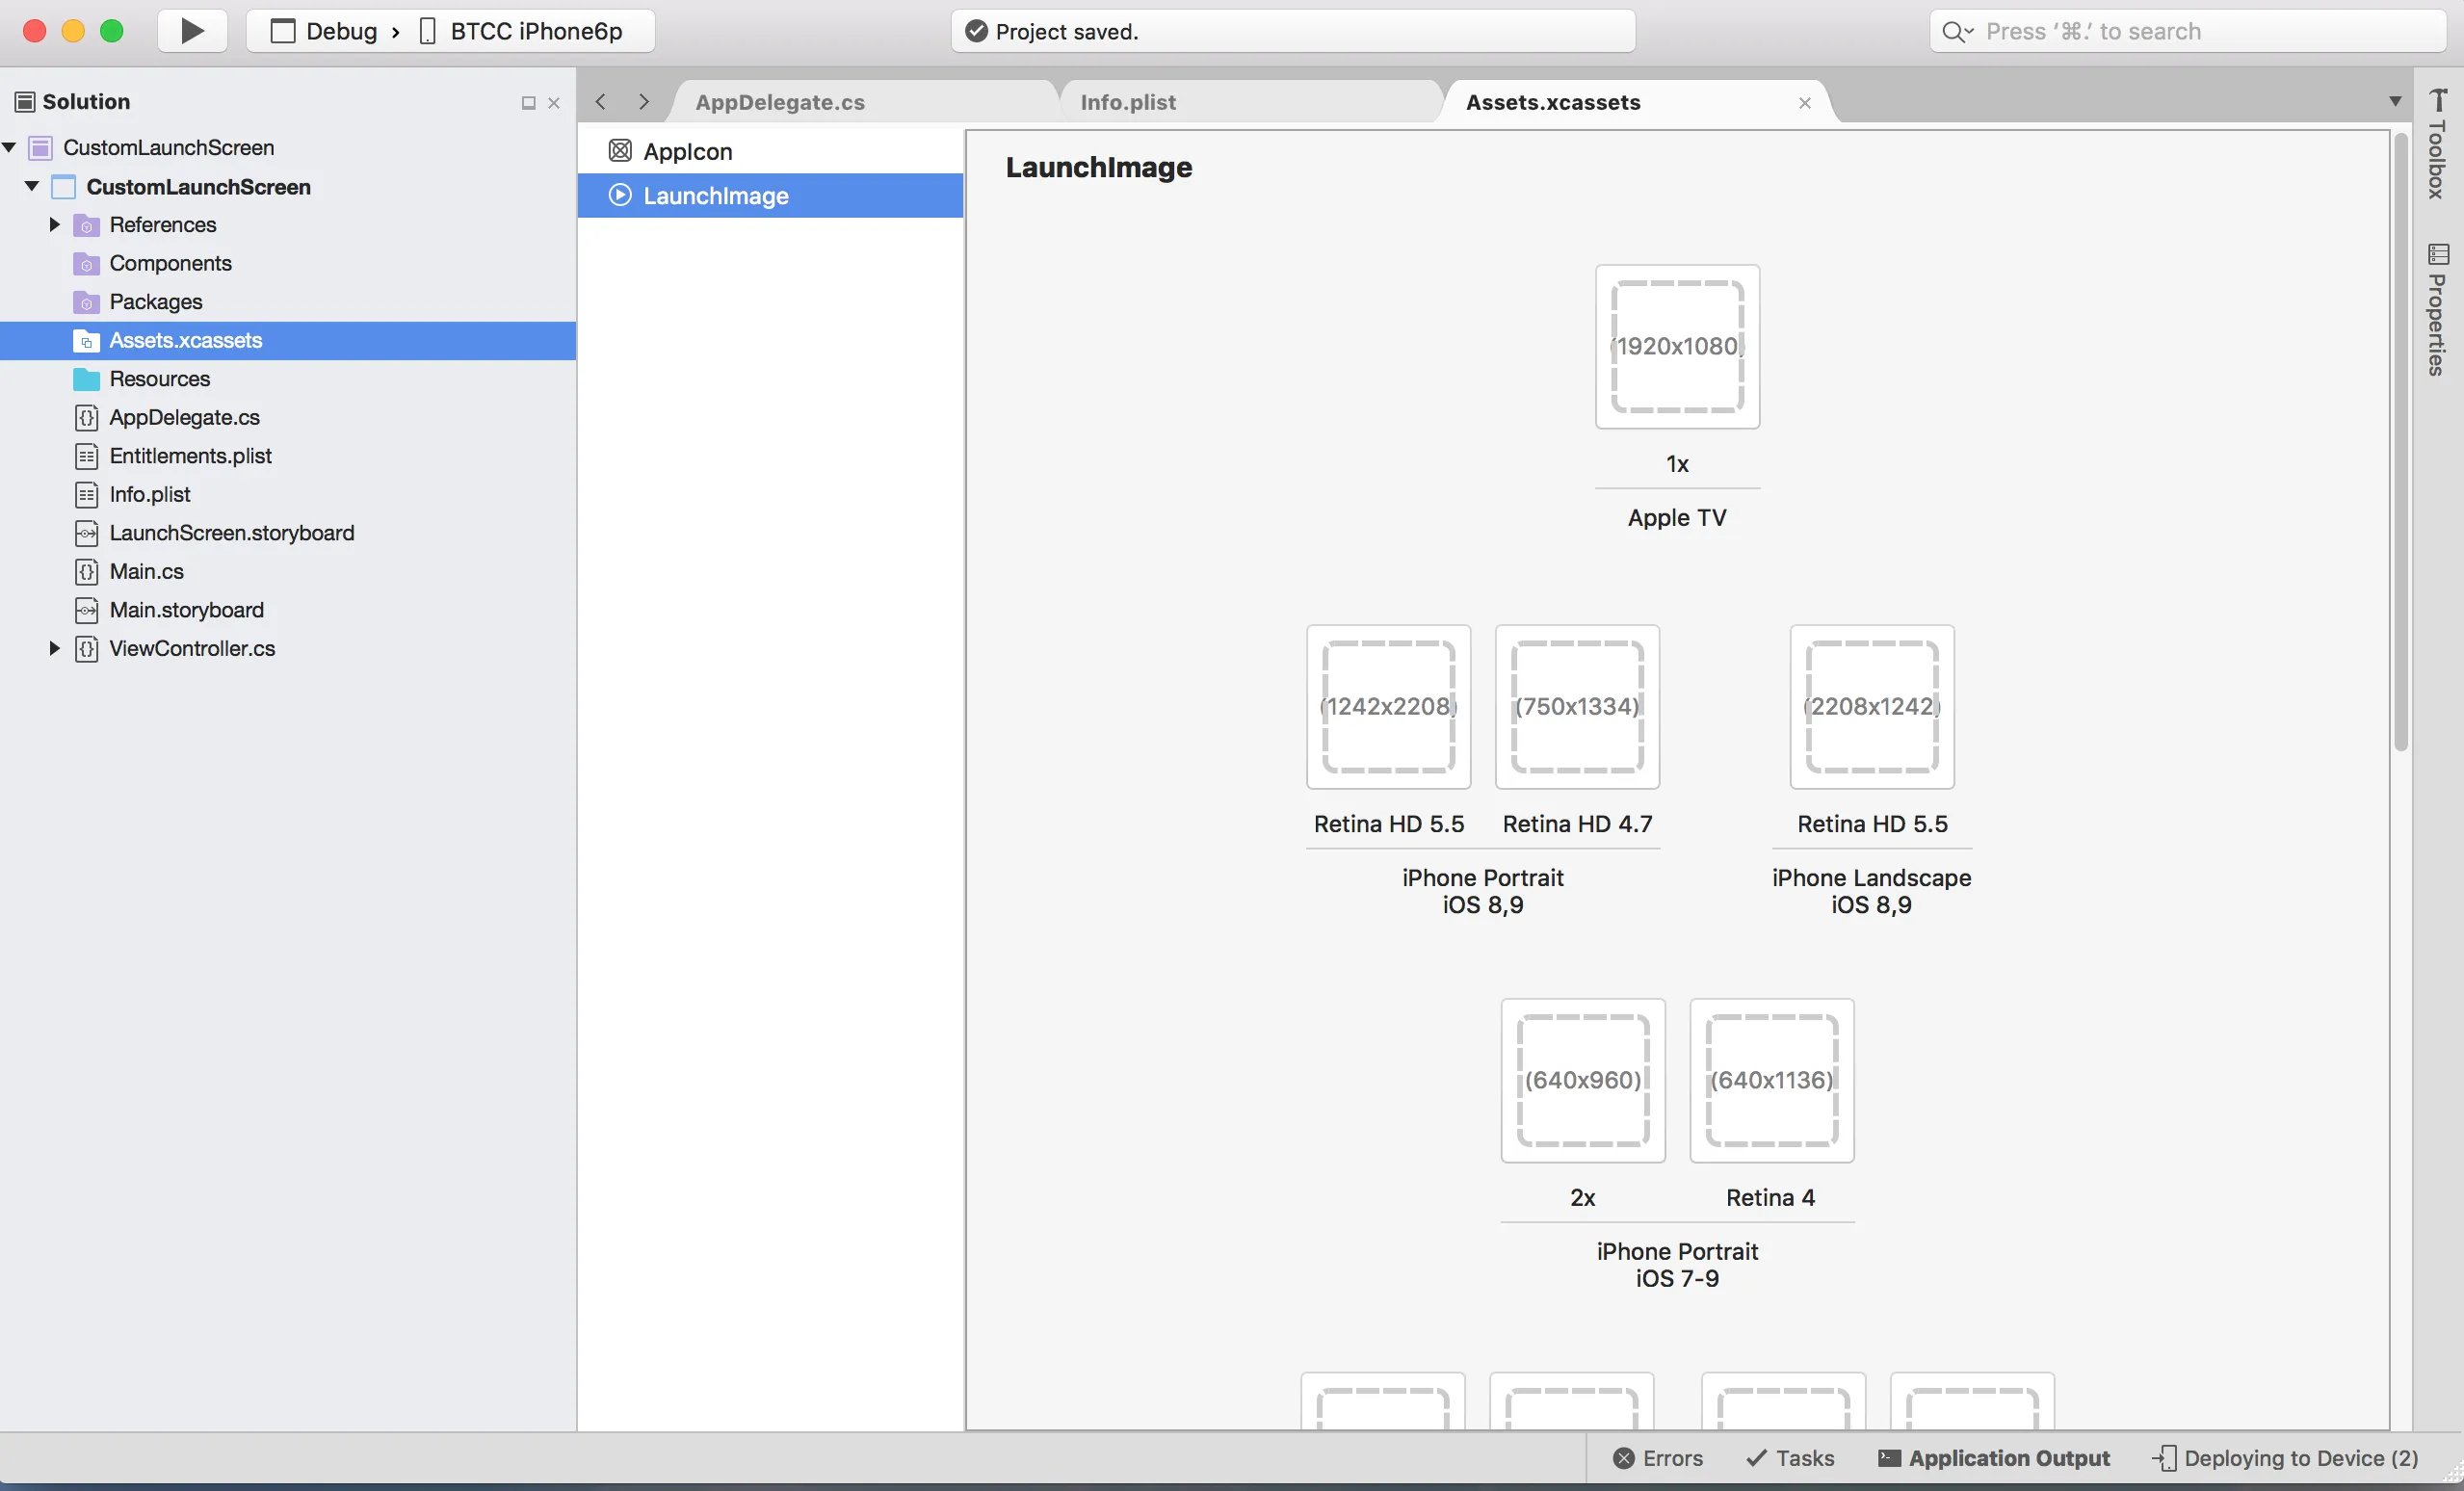The width and height of the screenshot is (2464, 1491).
Task: Switch to the AppDelegate.cs tab
Action: pyautogui.click(x=780, y=102)
